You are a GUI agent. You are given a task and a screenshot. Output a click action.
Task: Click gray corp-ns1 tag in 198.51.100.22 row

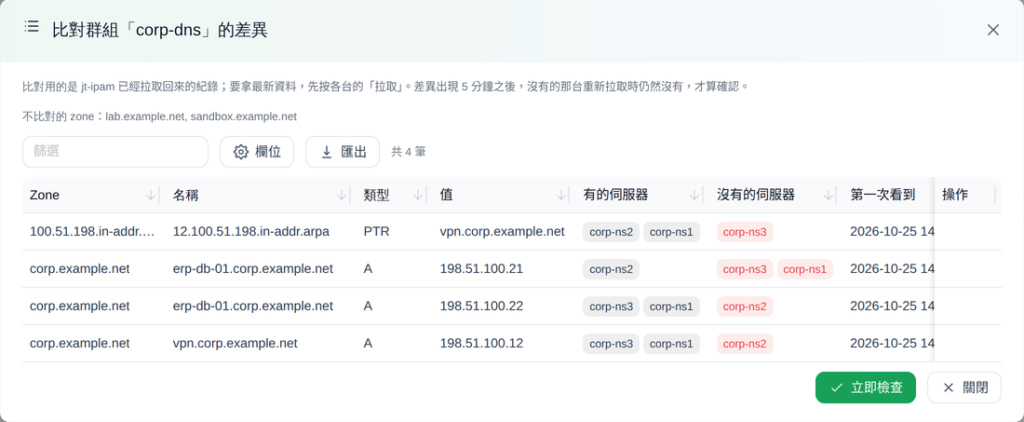671,306
